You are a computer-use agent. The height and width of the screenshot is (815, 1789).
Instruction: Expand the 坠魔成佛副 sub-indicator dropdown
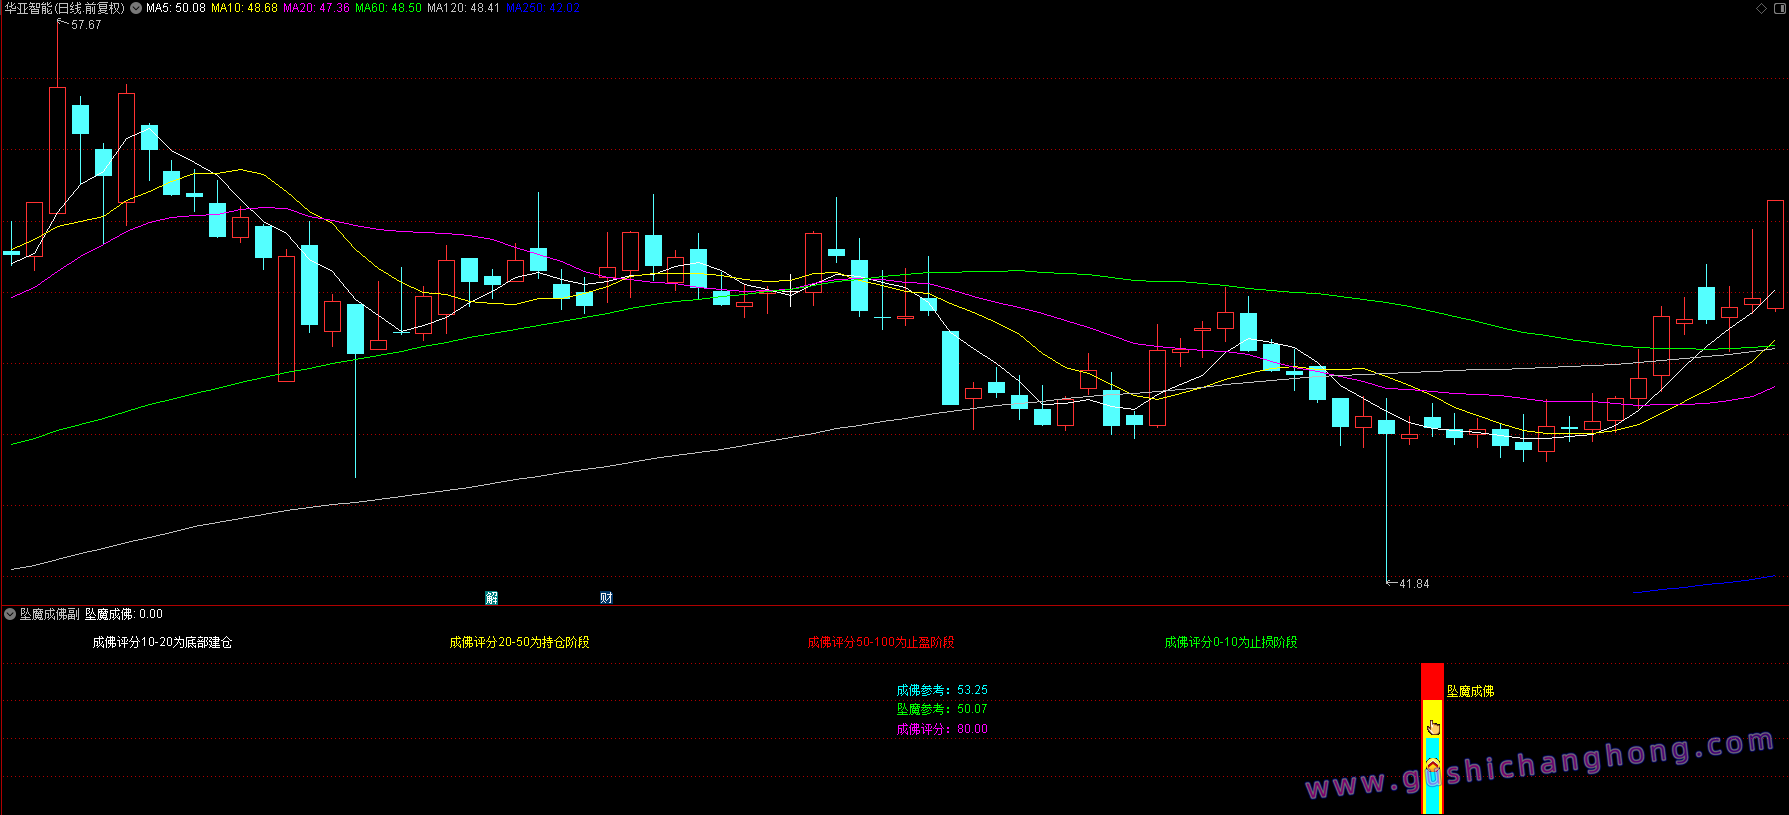click(x=10, y=614)
